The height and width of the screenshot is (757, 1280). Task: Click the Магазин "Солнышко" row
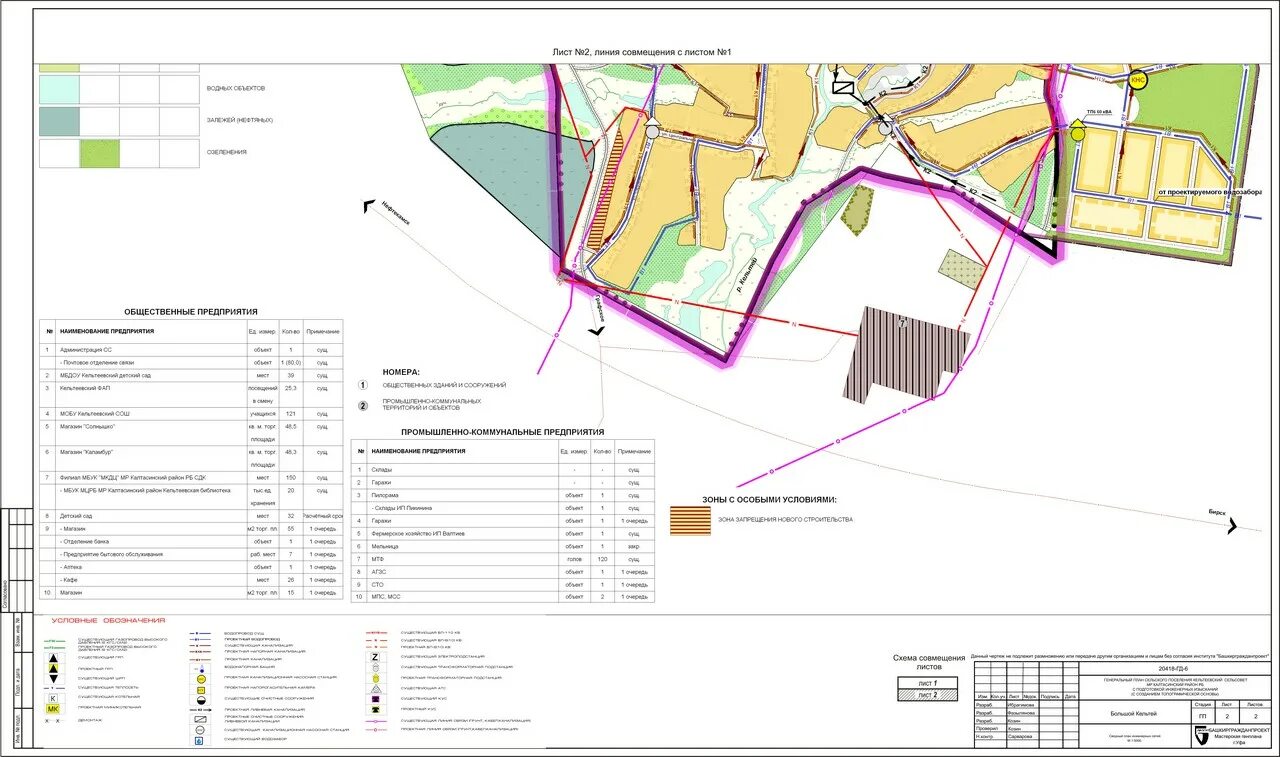[x=191, y=432]
